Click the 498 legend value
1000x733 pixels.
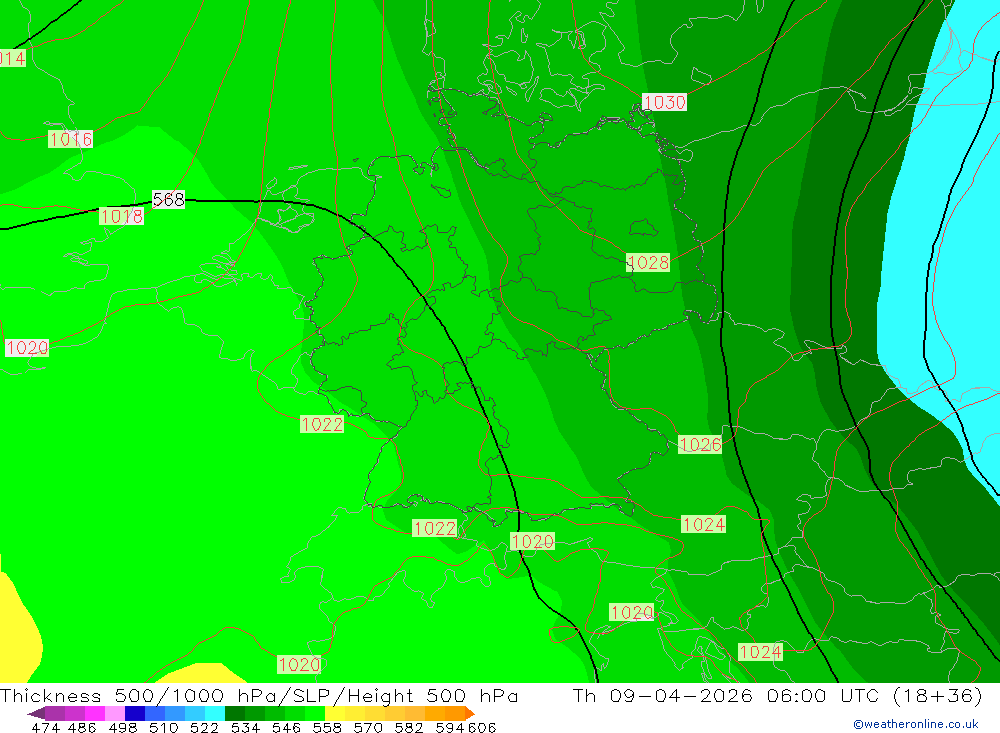coord(122,728)
